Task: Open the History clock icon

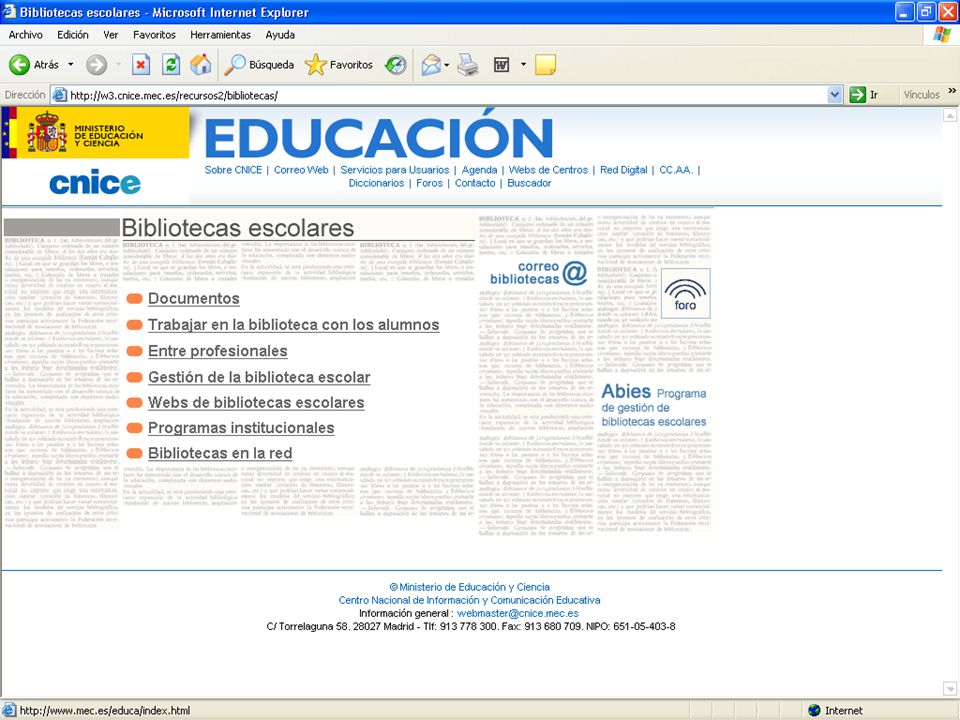Action: pos(396,64)
